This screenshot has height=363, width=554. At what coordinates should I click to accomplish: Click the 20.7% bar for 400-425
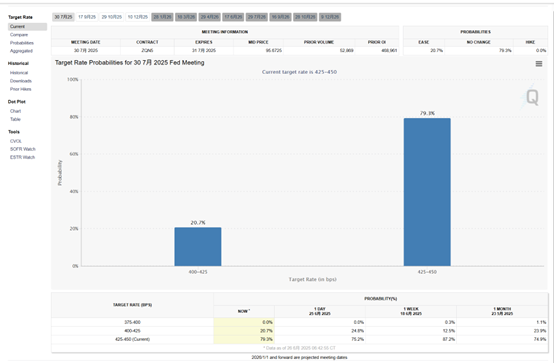tap(198, 246)
